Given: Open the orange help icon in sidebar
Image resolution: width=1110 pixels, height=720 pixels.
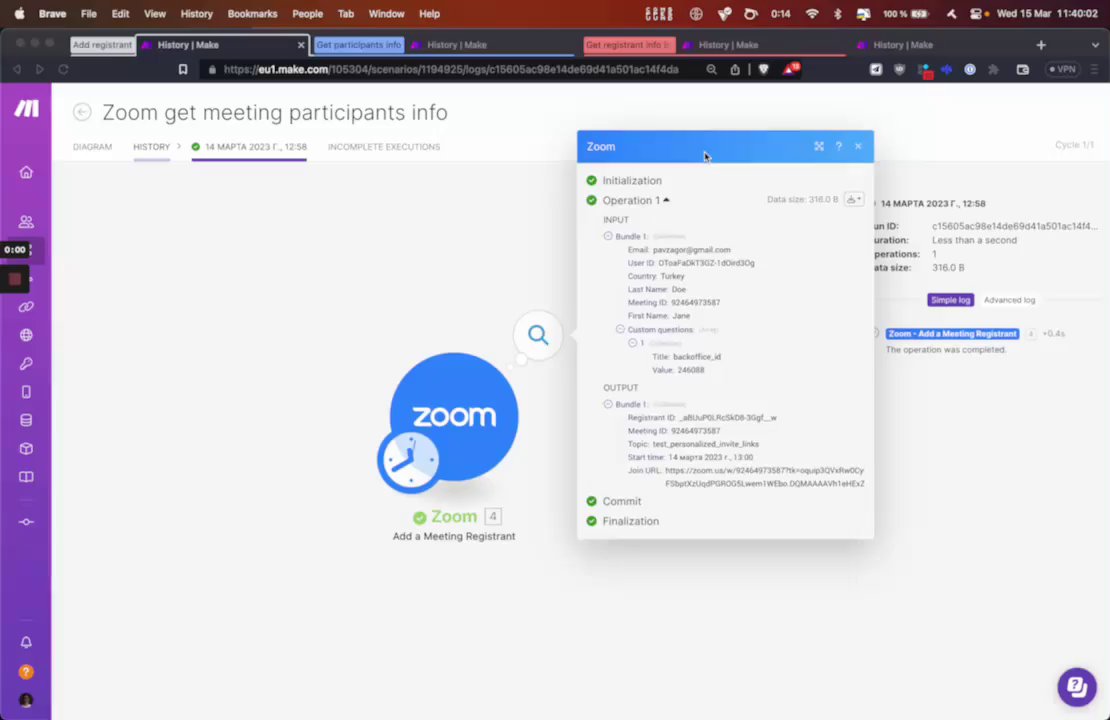Looking at the screenshot, I should (26, 672).
